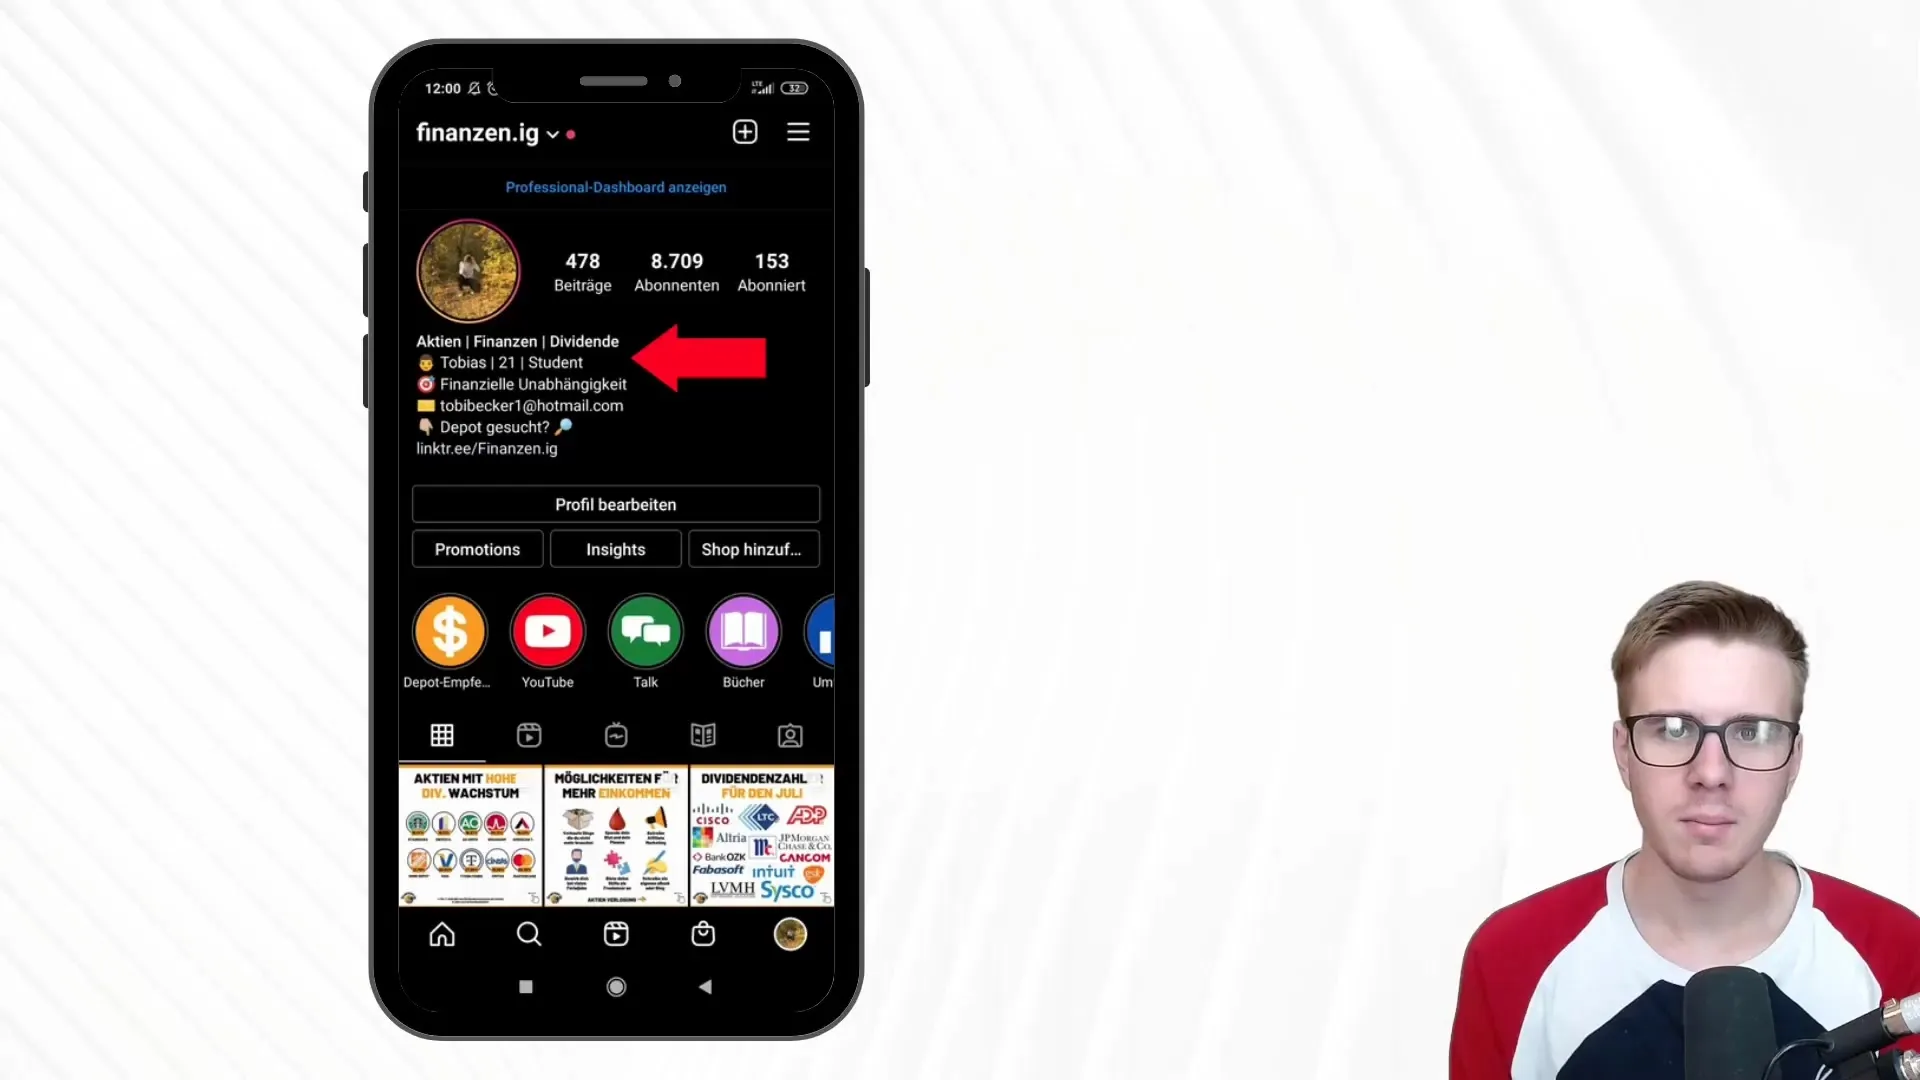Switch to the video/TV posts tab
The image size is (1920, 1080).
[x=616, y=736]
